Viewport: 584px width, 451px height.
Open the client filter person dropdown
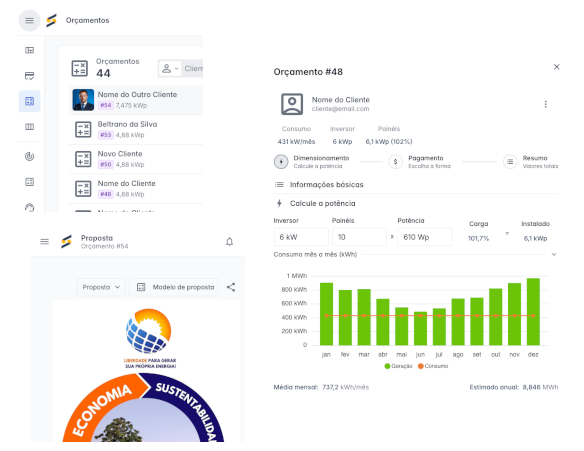[x=170, y=69]
